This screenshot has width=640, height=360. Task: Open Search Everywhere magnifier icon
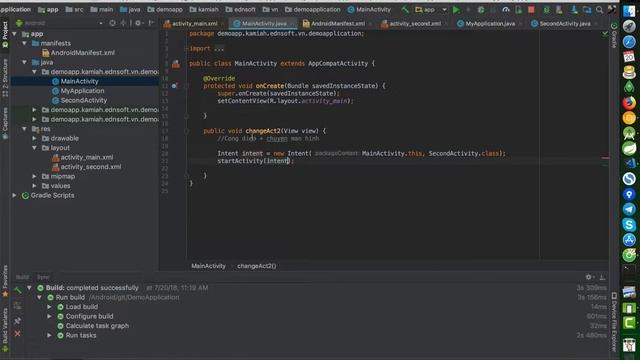tap(599, 9)
